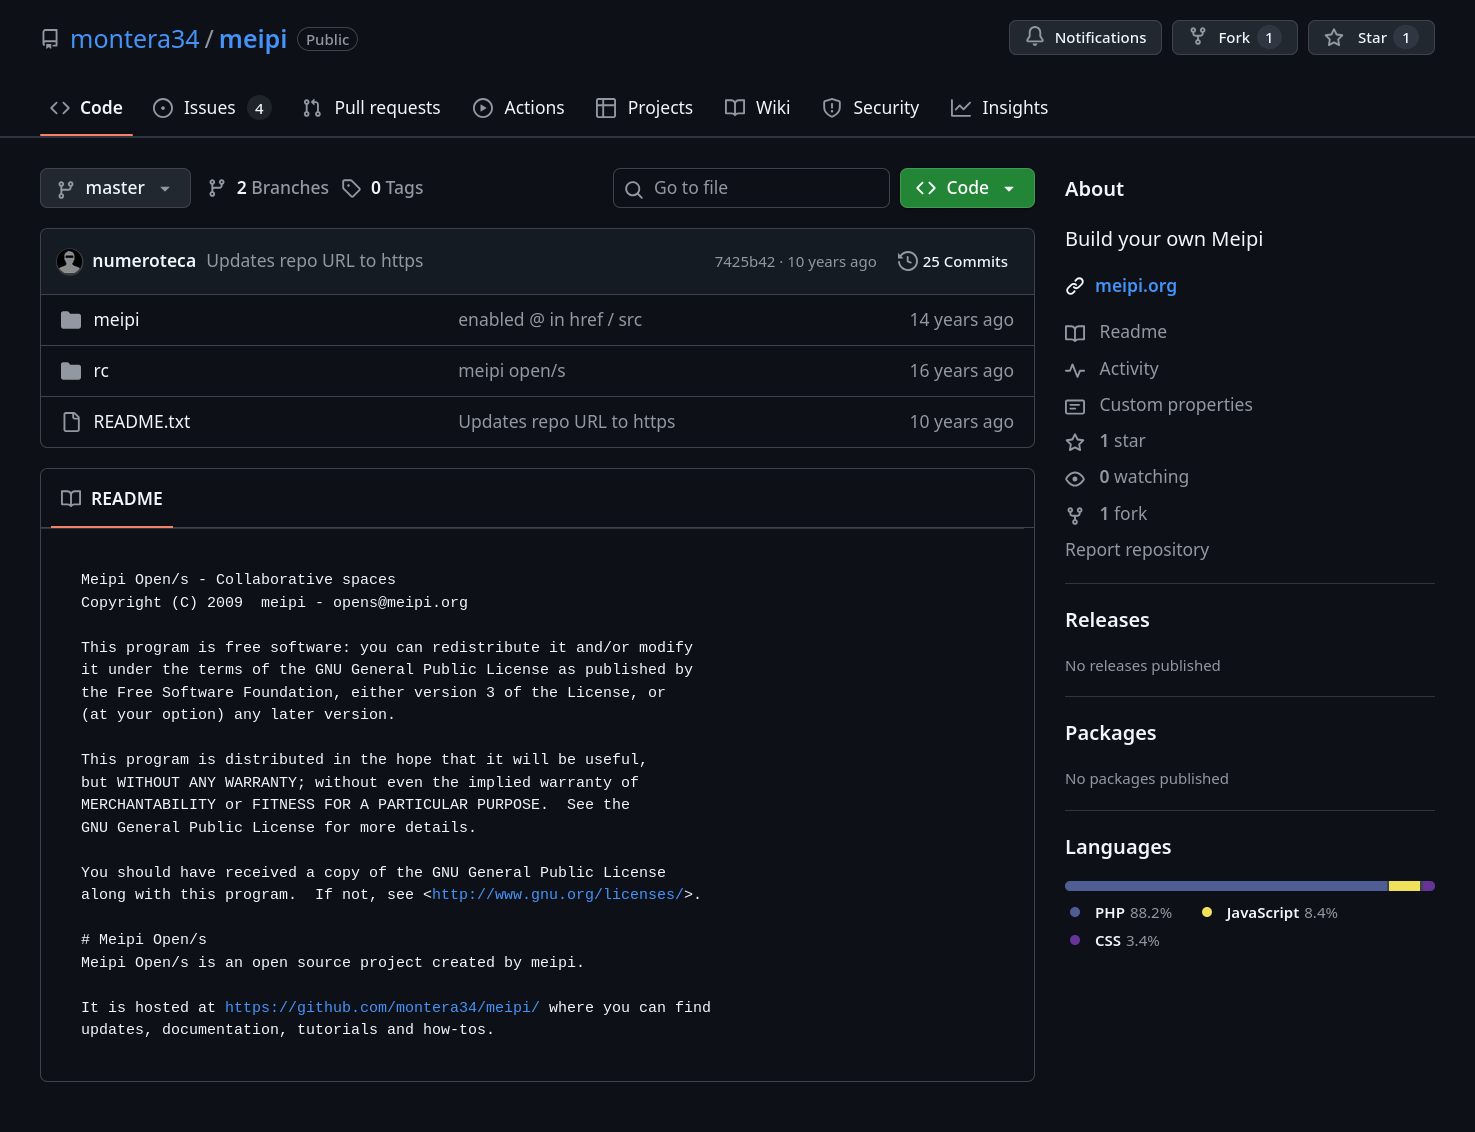Open the meipi.org website link
The height and width of the screenshot is (1132, 1475).
(1136, 286)
